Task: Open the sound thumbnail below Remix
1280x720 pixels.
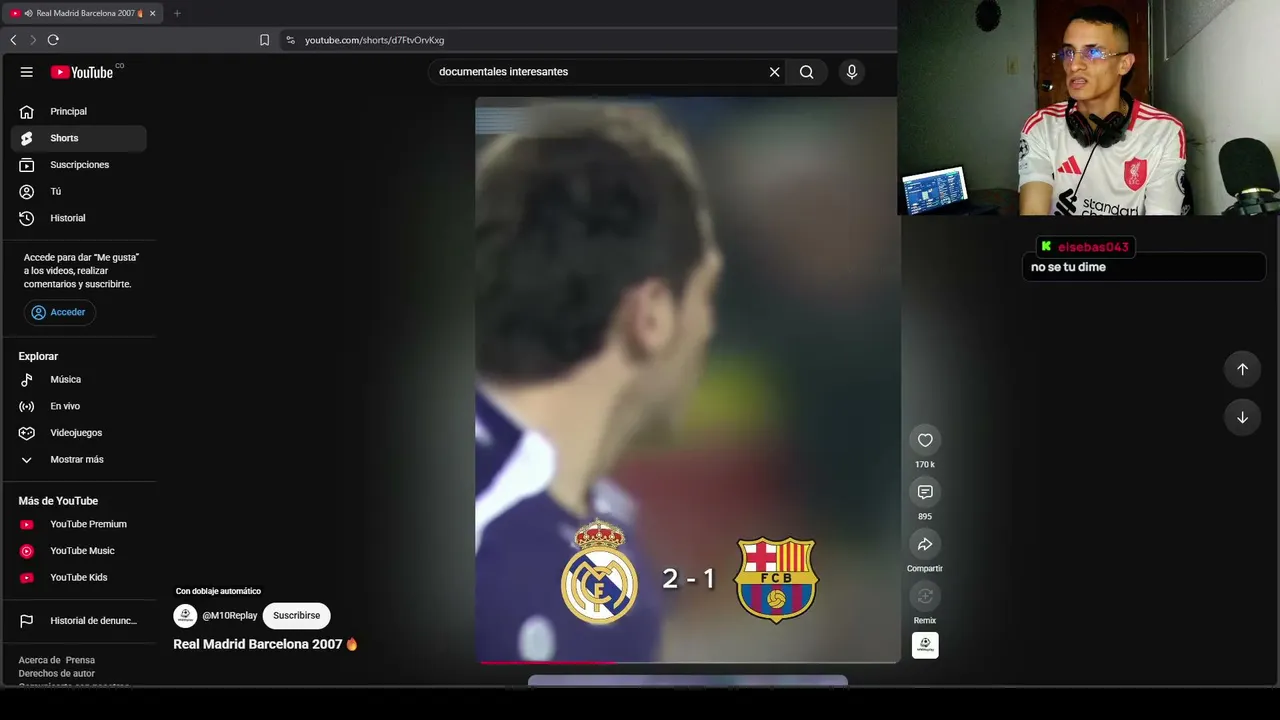Action: click(925, 646)
